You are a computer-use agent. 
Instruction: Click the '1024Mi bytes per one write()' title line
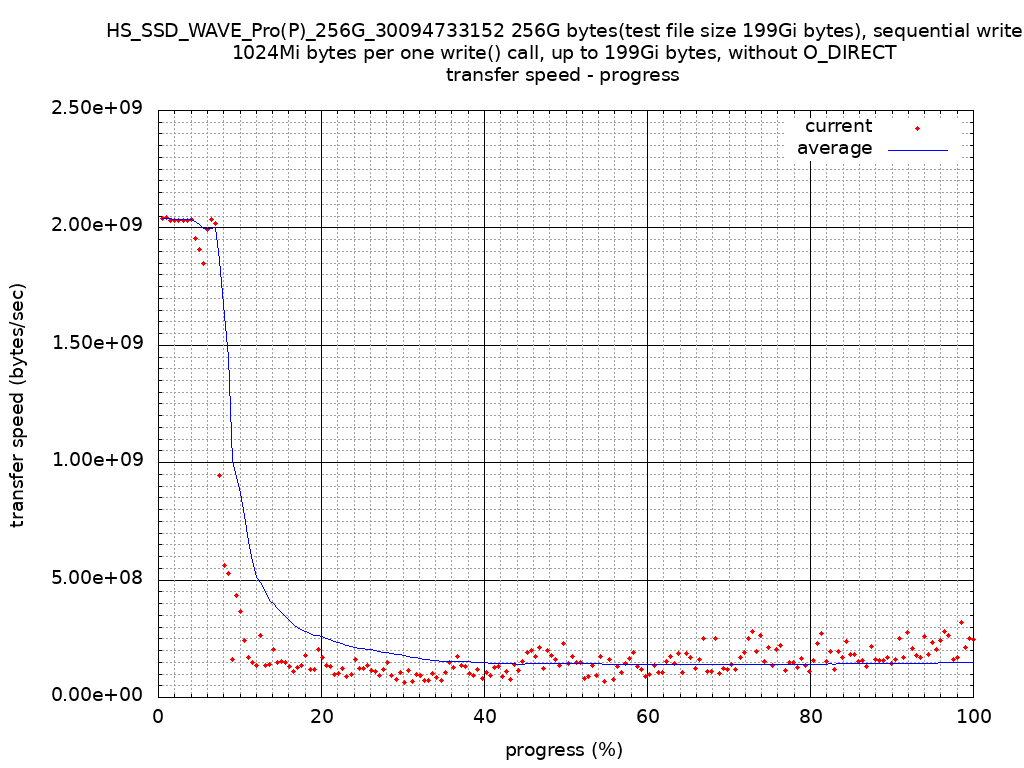click(563, 53)
